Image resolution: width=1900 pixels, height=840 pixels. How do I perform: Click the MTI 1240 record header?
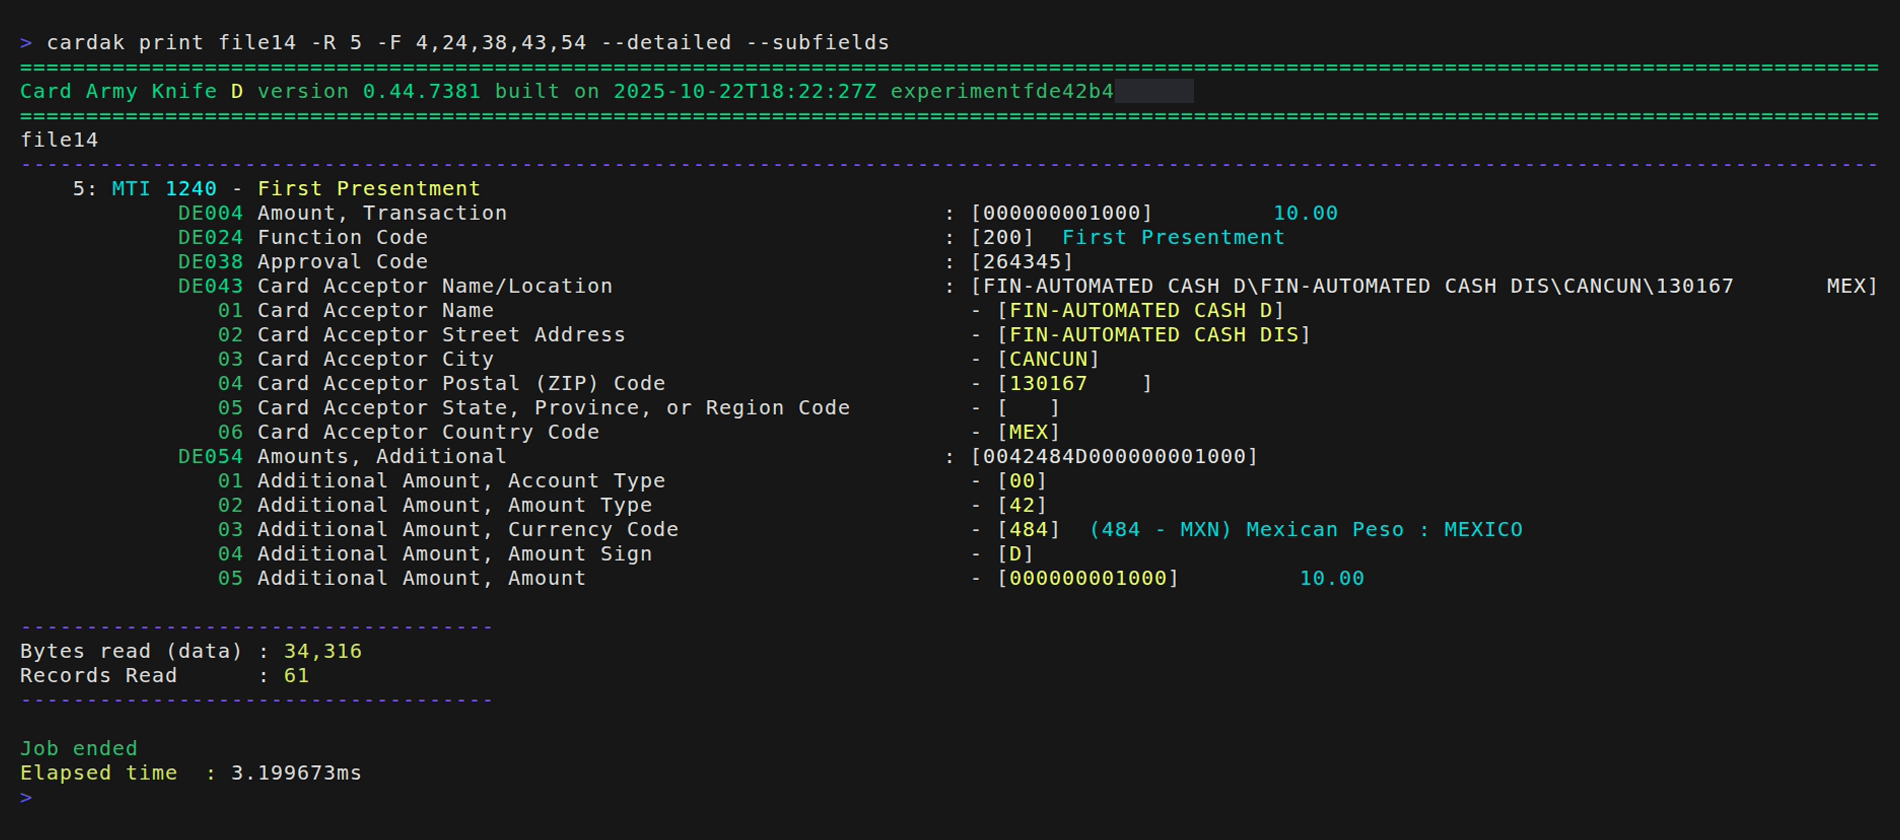click(x=164, y=188)
